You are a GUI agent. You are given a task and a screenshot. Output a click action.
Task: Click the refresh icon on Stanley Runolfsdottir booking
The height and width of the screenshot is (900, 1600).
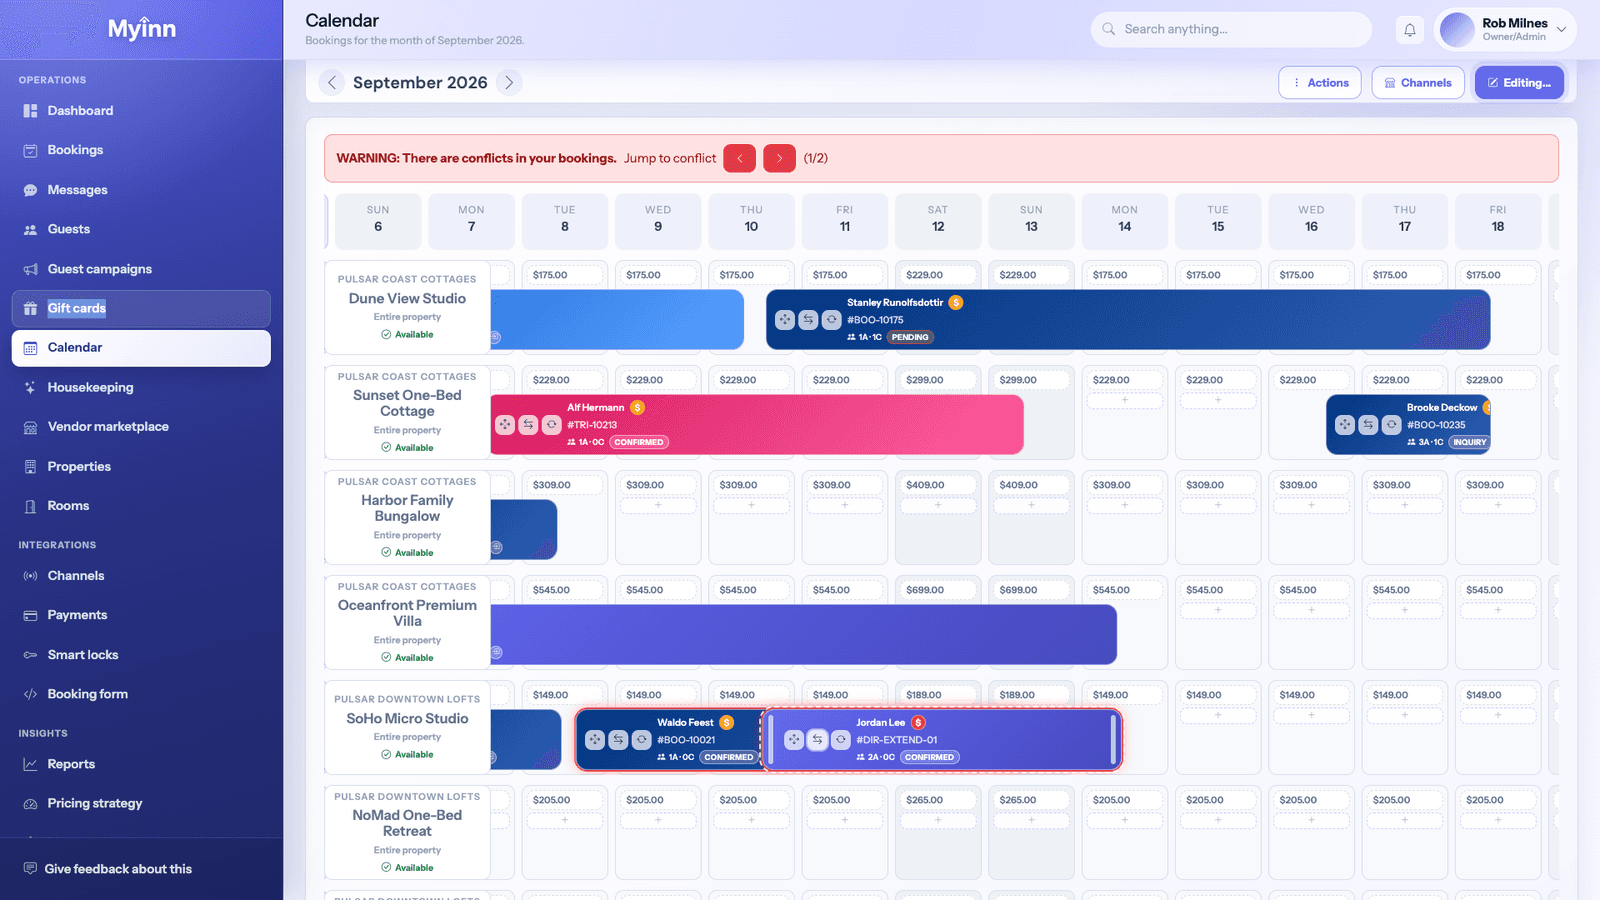tap(831, 320)
